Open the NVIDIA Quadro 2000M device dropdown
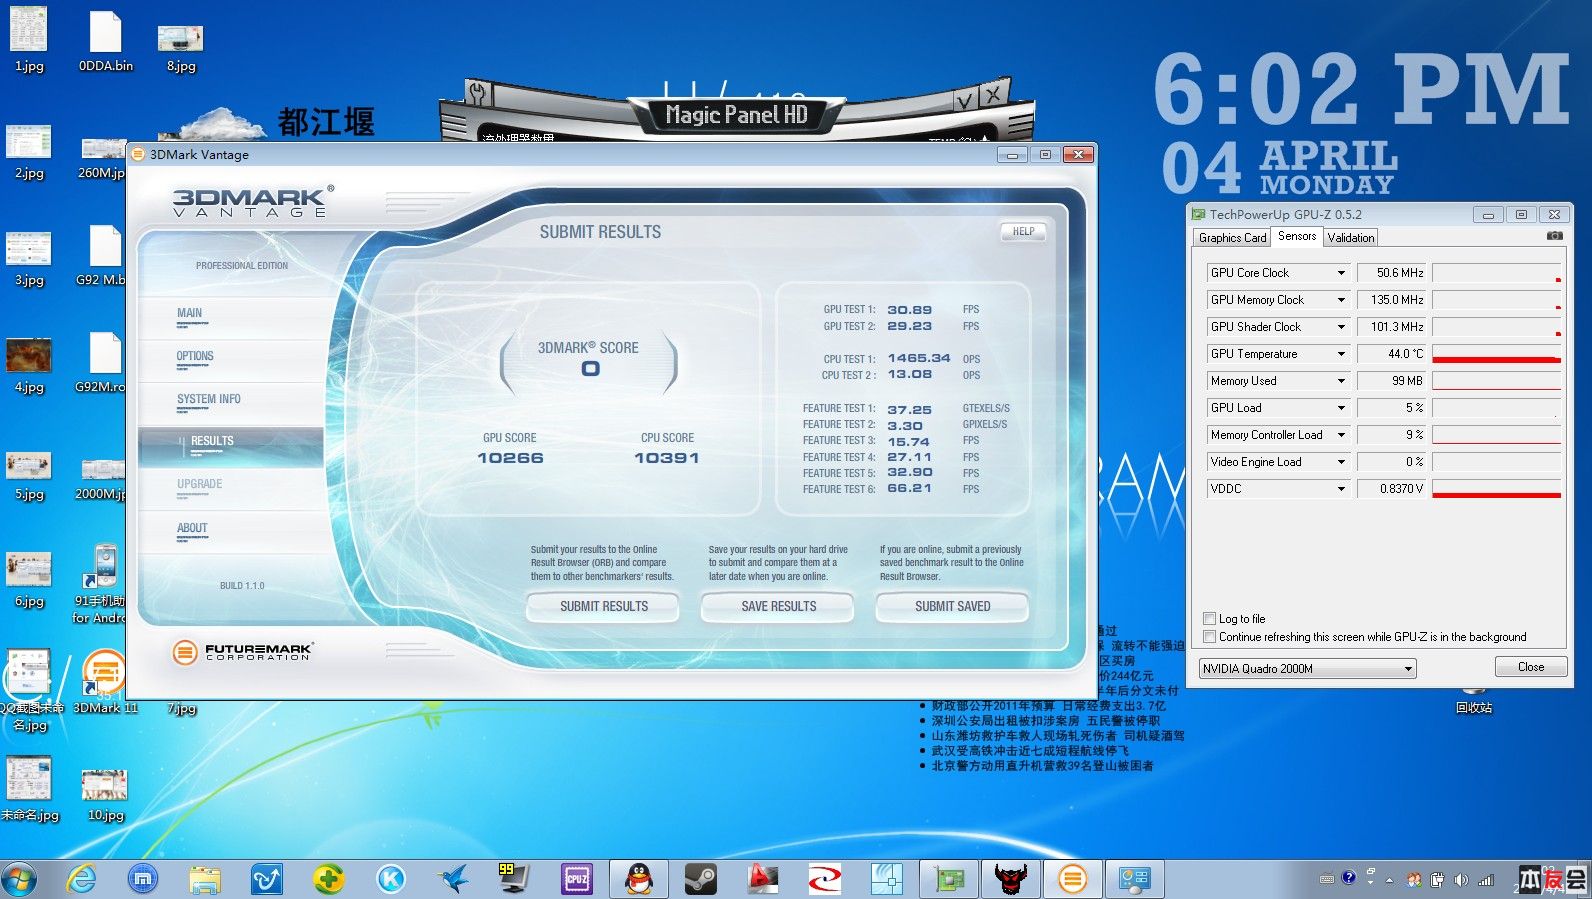This screenshot has height=899, width=1592. coord(1307,669)
